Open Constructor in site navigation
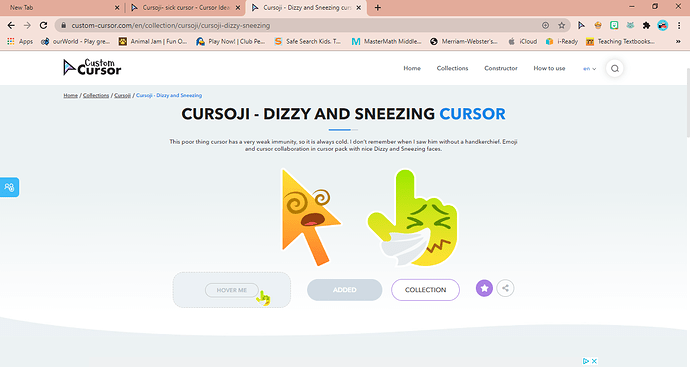690x367 pixels. (501, 68)
